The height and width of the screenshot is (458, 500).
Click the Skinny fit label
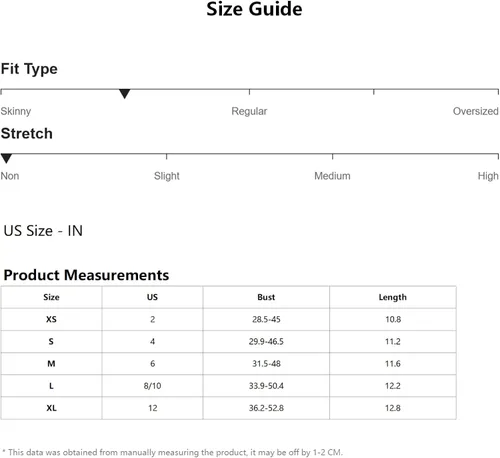coord(16,111)
